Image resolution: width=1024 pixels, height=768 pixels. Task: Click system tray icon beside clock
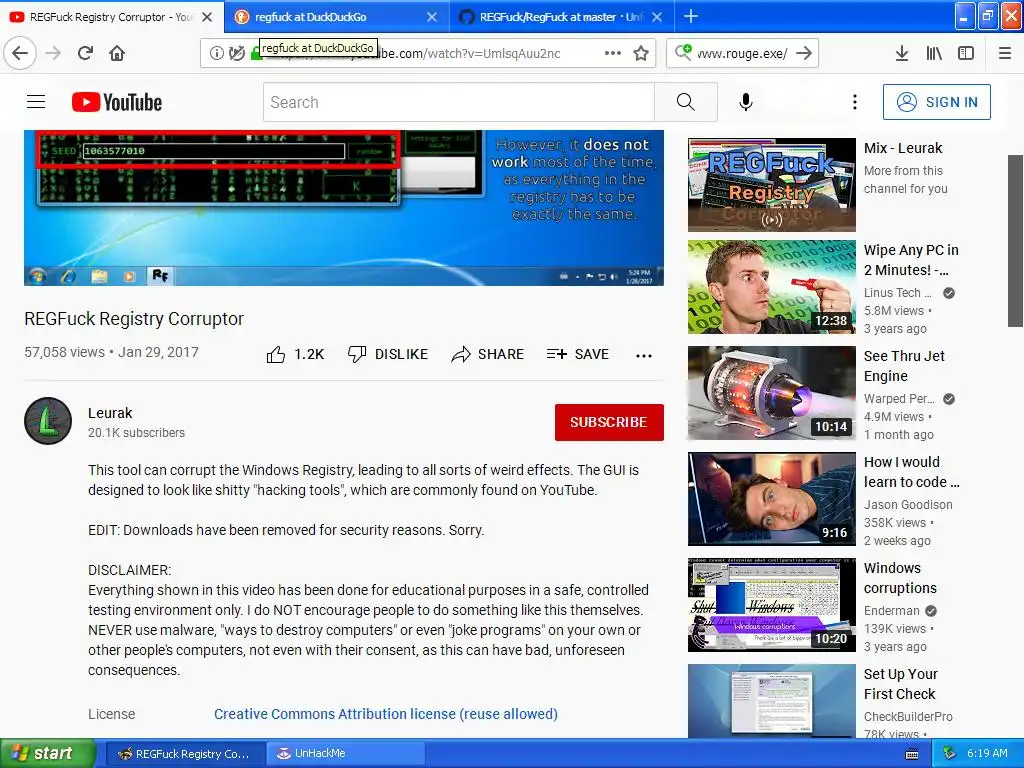pyautogui.click(x=950, y=753)
